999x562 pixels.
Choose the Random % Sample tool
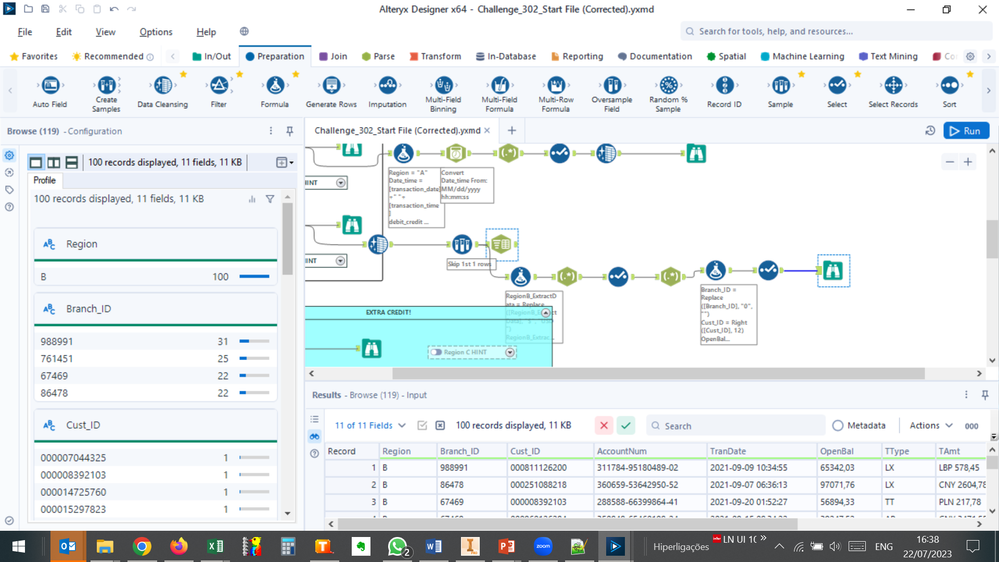click(668, 94)
